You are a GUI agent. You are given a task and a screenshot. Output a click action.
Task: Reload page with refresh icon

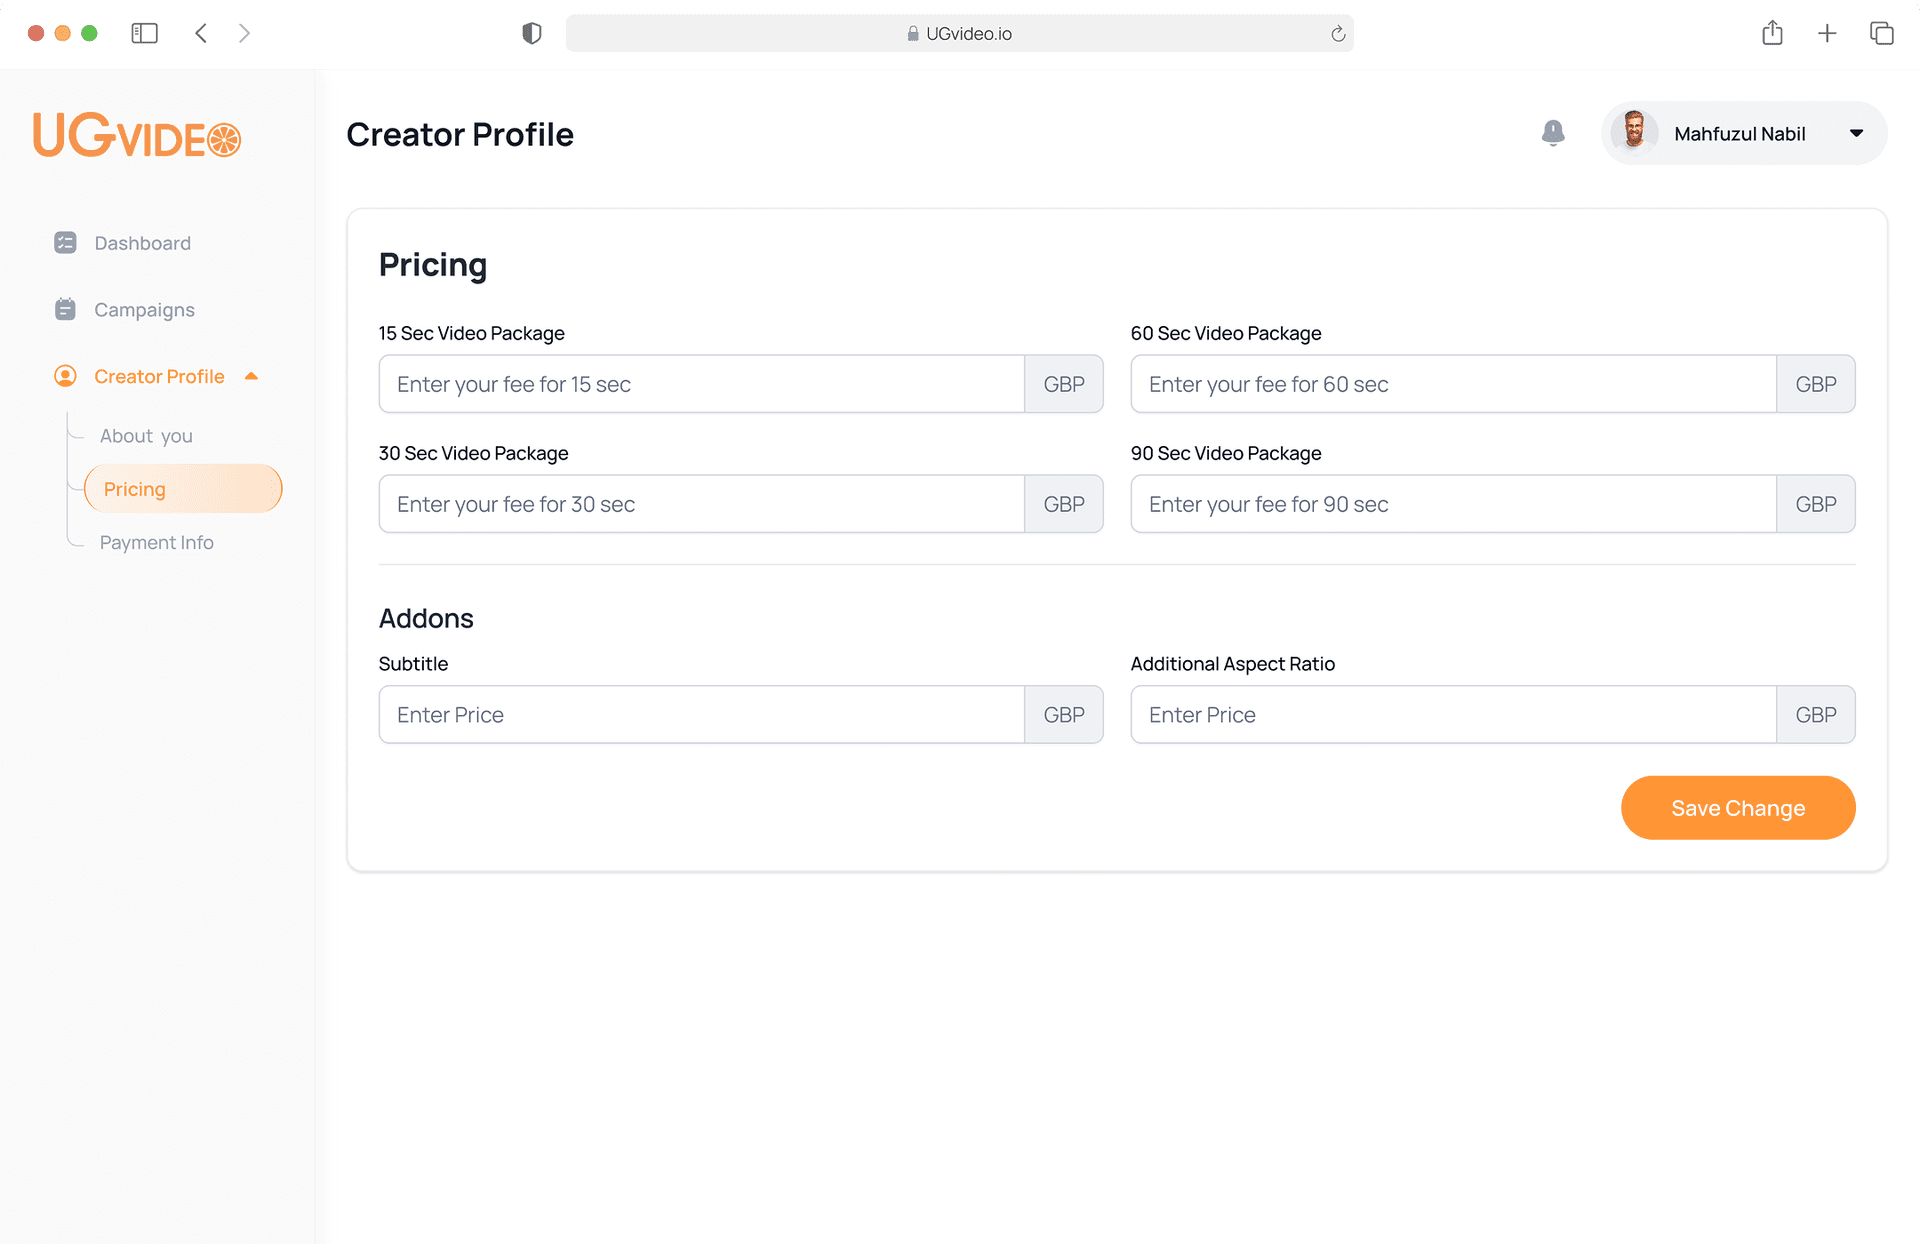1337,34
